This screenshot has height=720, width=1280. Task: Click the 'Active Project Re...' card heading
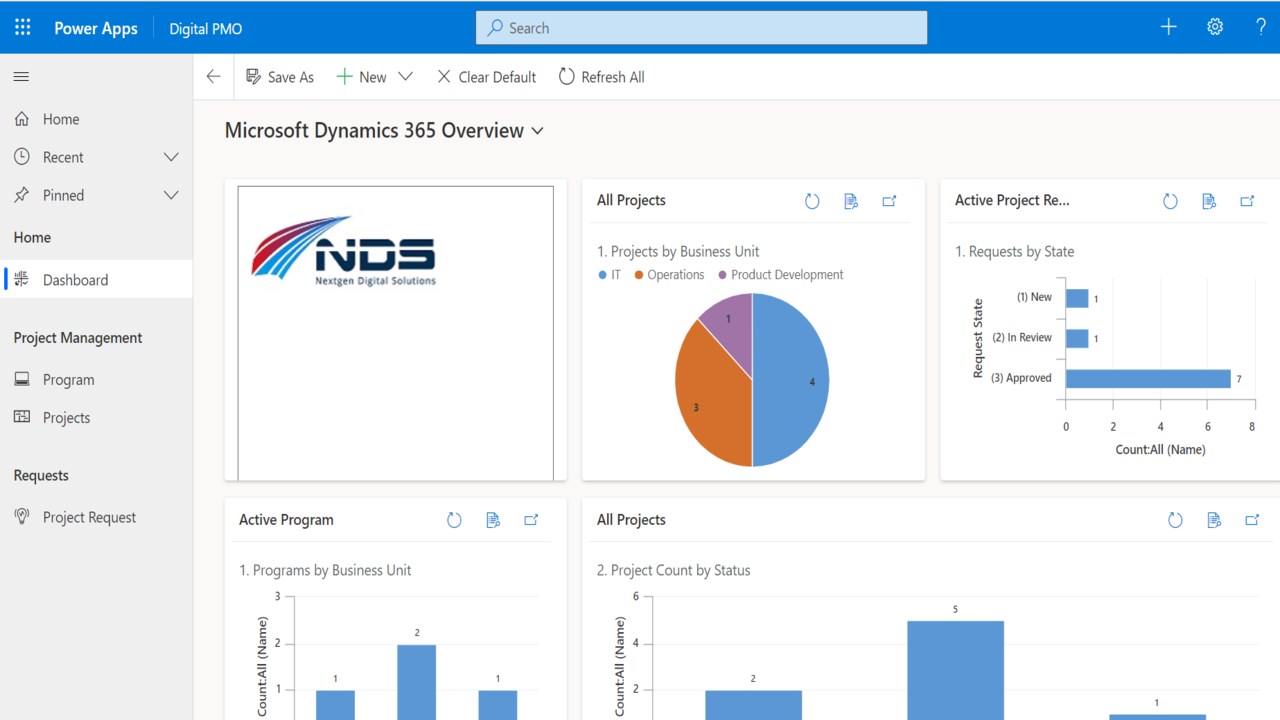tap(1012, 200)
